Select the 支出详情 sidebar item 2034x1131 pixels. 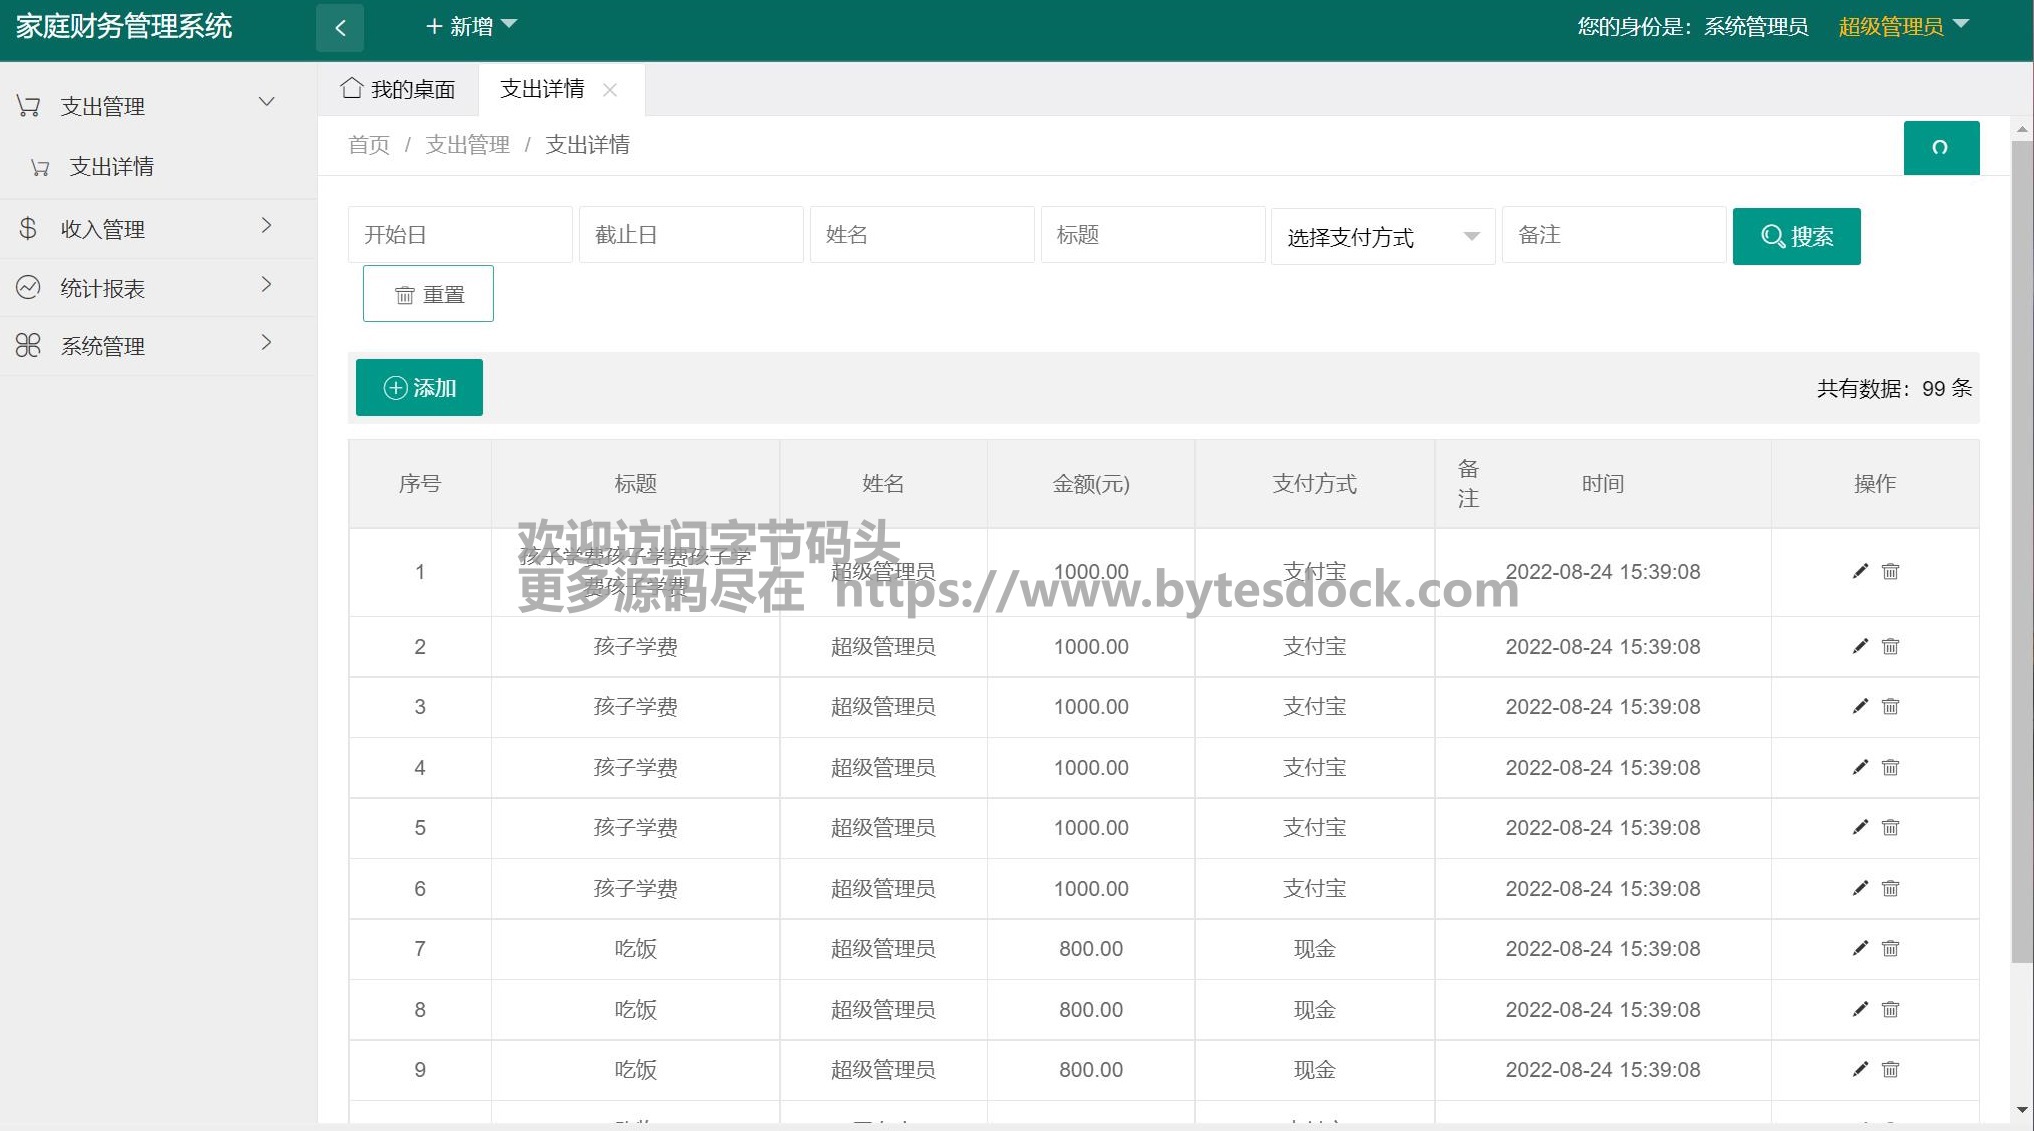(x=111, y=167)
